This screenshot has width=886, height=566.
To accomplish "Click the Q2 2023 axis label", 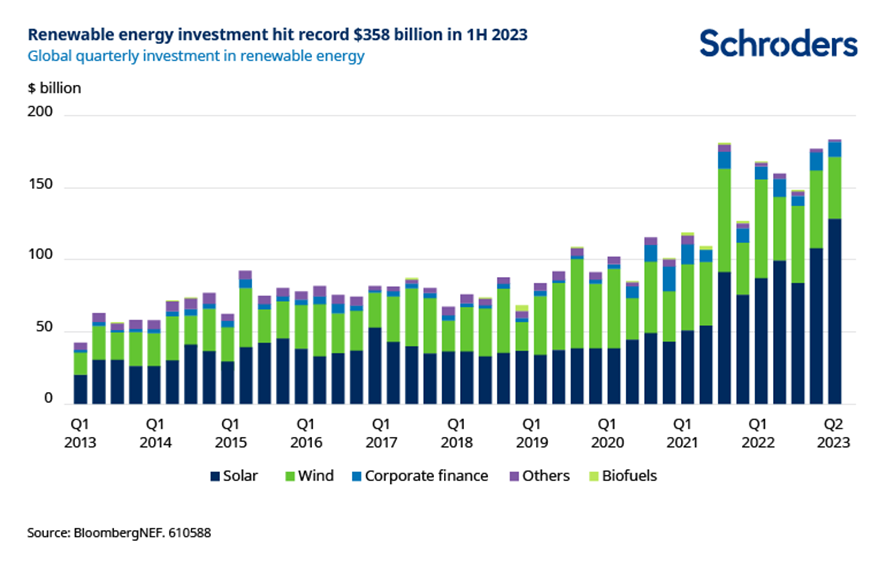I will (833, 433).
